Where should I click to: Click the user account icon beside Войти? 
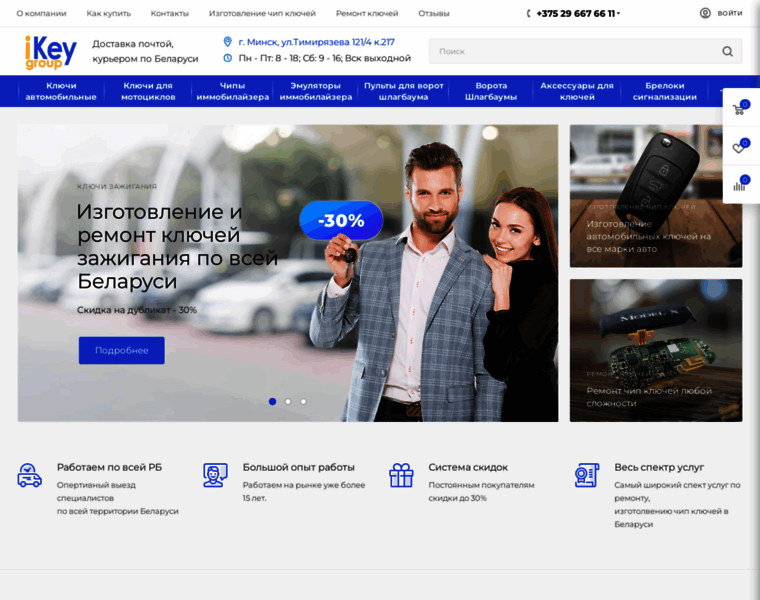705,13
